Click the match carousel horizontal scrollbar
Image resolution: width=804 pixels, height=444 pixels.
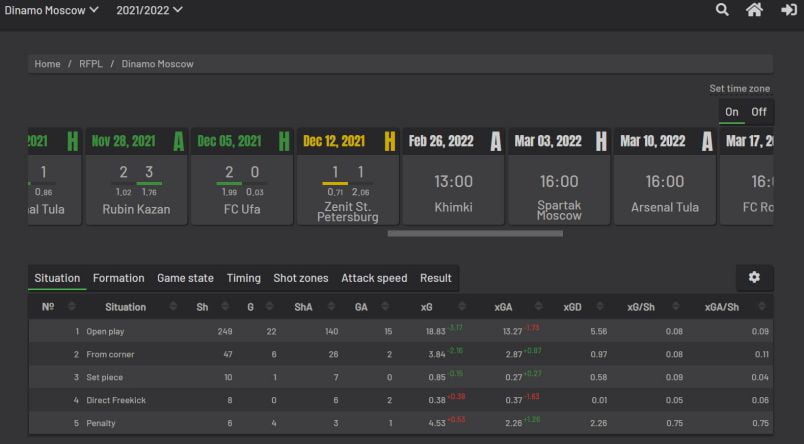pos(475,234)
